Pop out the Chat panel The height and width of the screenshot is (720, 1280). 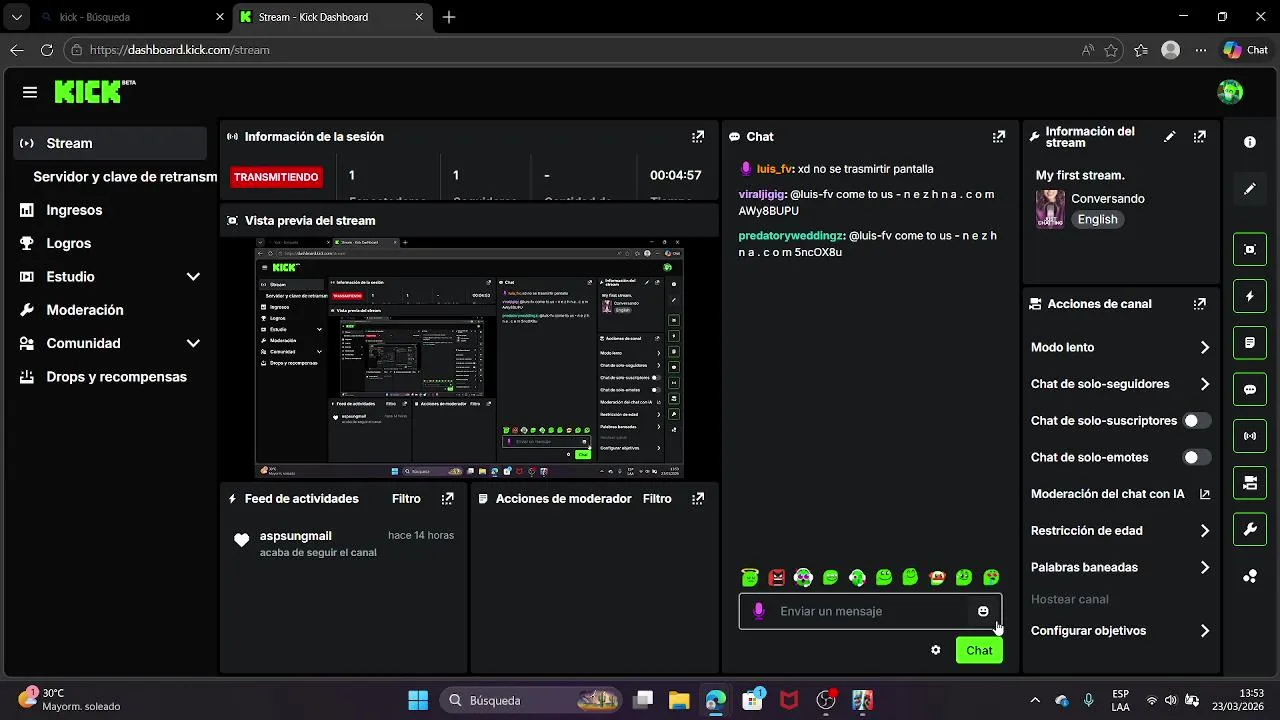coord(998,137)
